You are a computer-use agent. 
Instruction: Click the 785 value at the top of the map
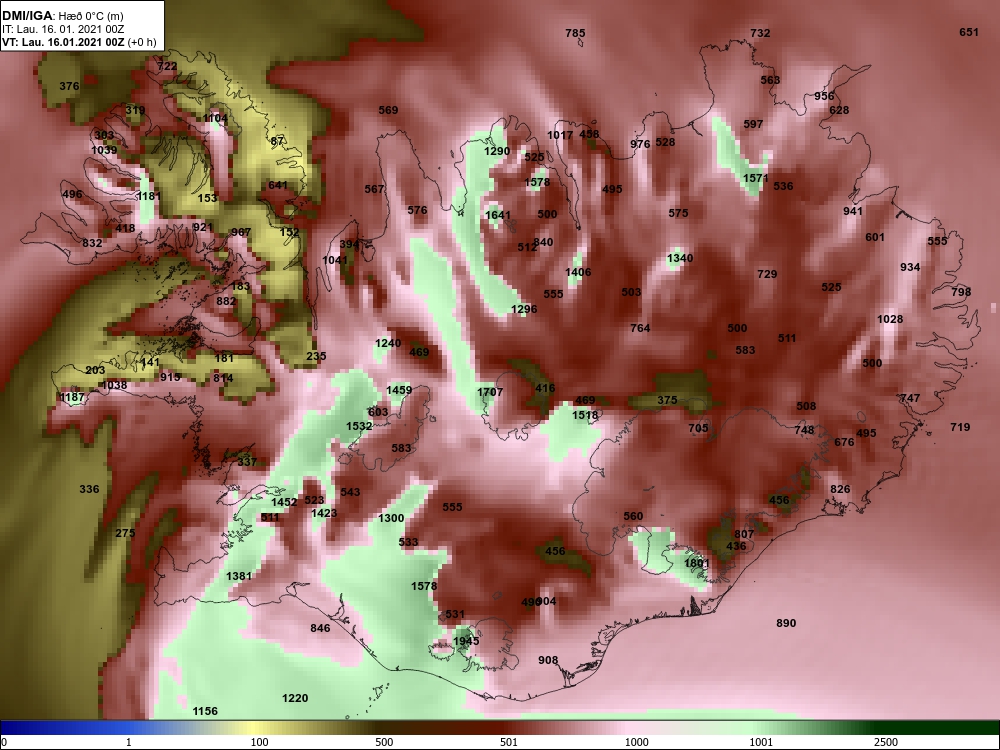click(x=575, y=33)
